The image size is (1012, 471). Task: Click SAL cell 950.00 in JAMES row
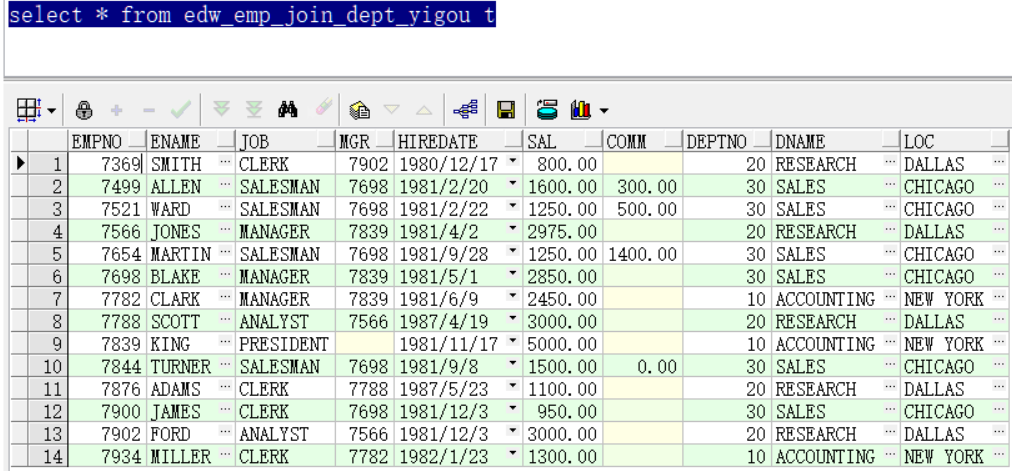(x=563, y=411)
